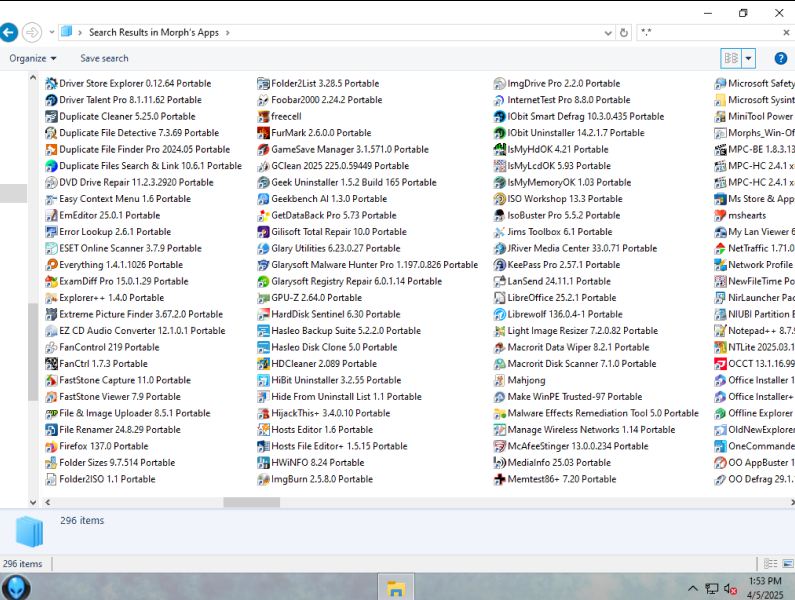Select the OCCT 13.1.16 icon
This screenshot has width=795, height=600.
(x=720, y=364)
